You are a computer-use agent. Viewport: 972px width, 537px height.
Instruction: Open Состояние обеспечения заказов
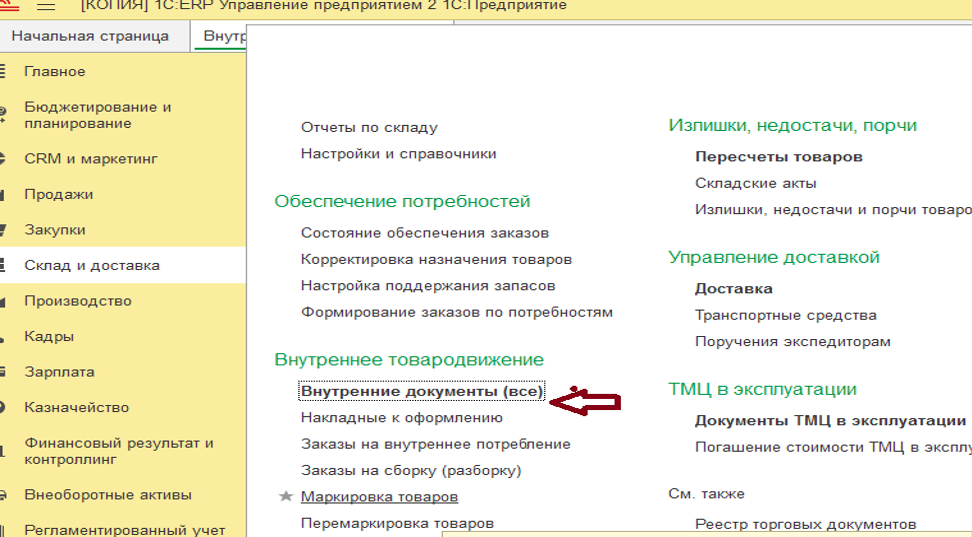pyautogui.click(x=425, y=233)
